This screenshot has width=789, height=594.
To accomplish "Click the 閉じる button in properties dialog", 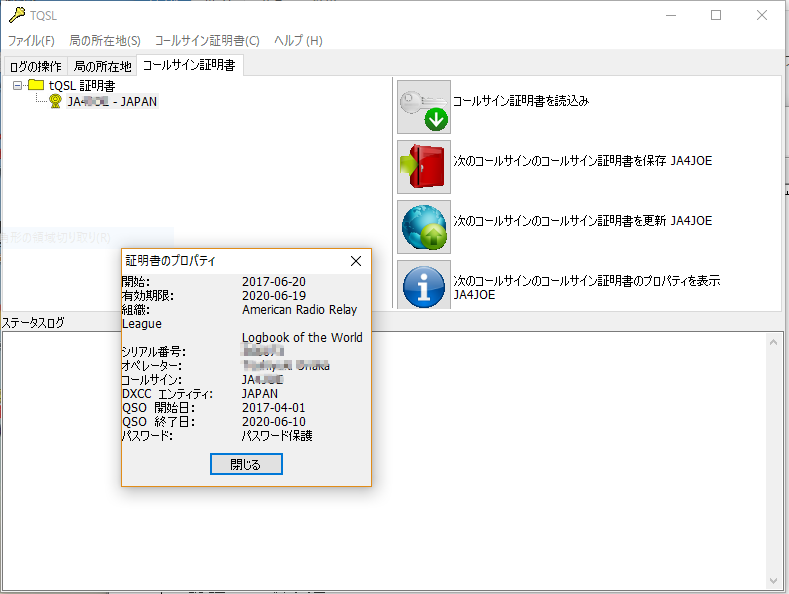I will point(246,464).
